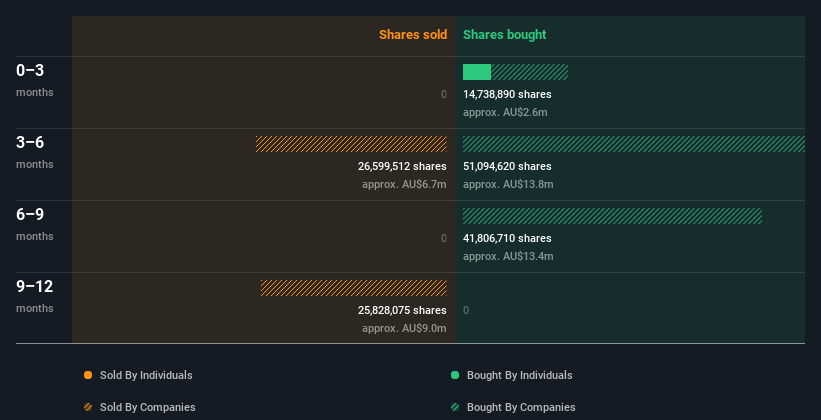Click the 51,094,620 shares value

[x=507, y=167]
